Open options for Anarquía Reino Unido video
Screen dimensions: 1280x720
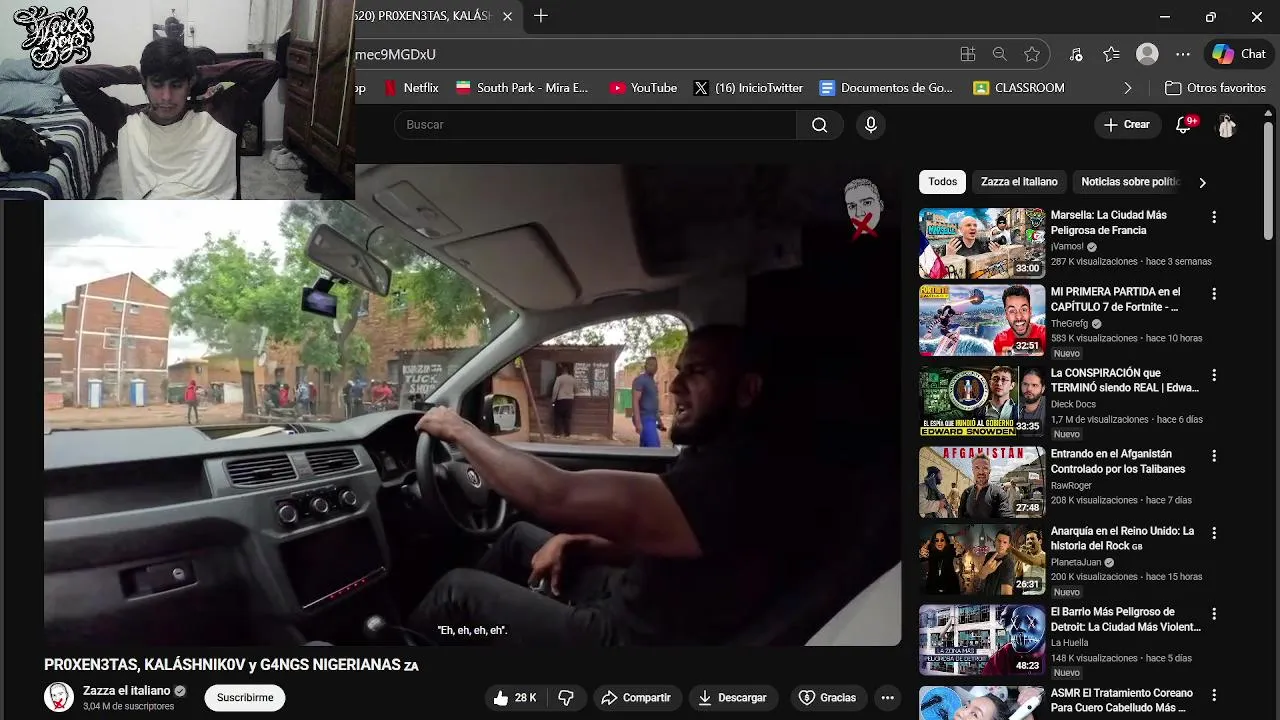1214,533
